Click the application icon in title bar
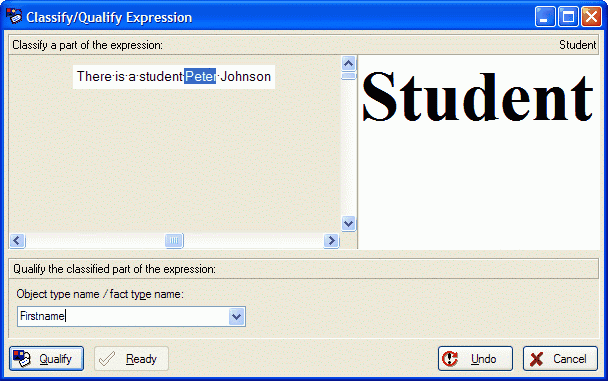The image size is (608, 381). coord(14,16)
